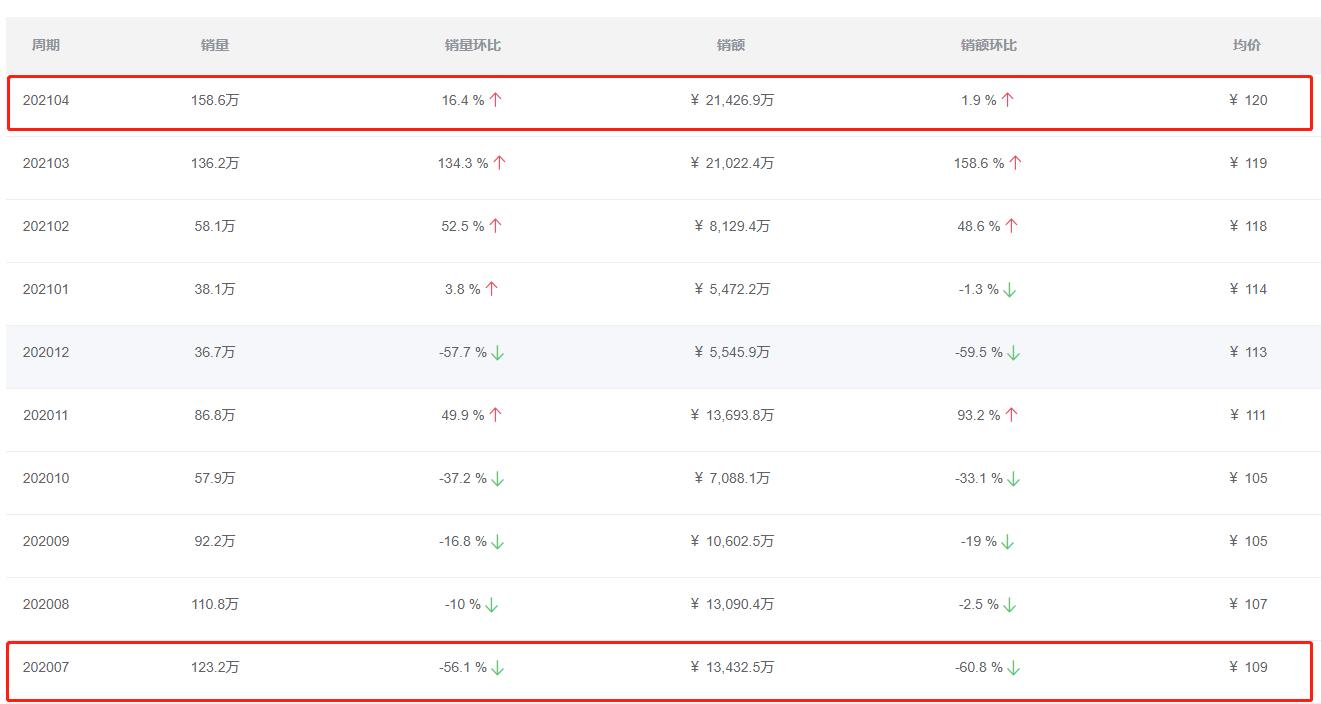The image size is (1321, 704).
Task: Click the 销额环比 column header
Action: coord(989,45)
